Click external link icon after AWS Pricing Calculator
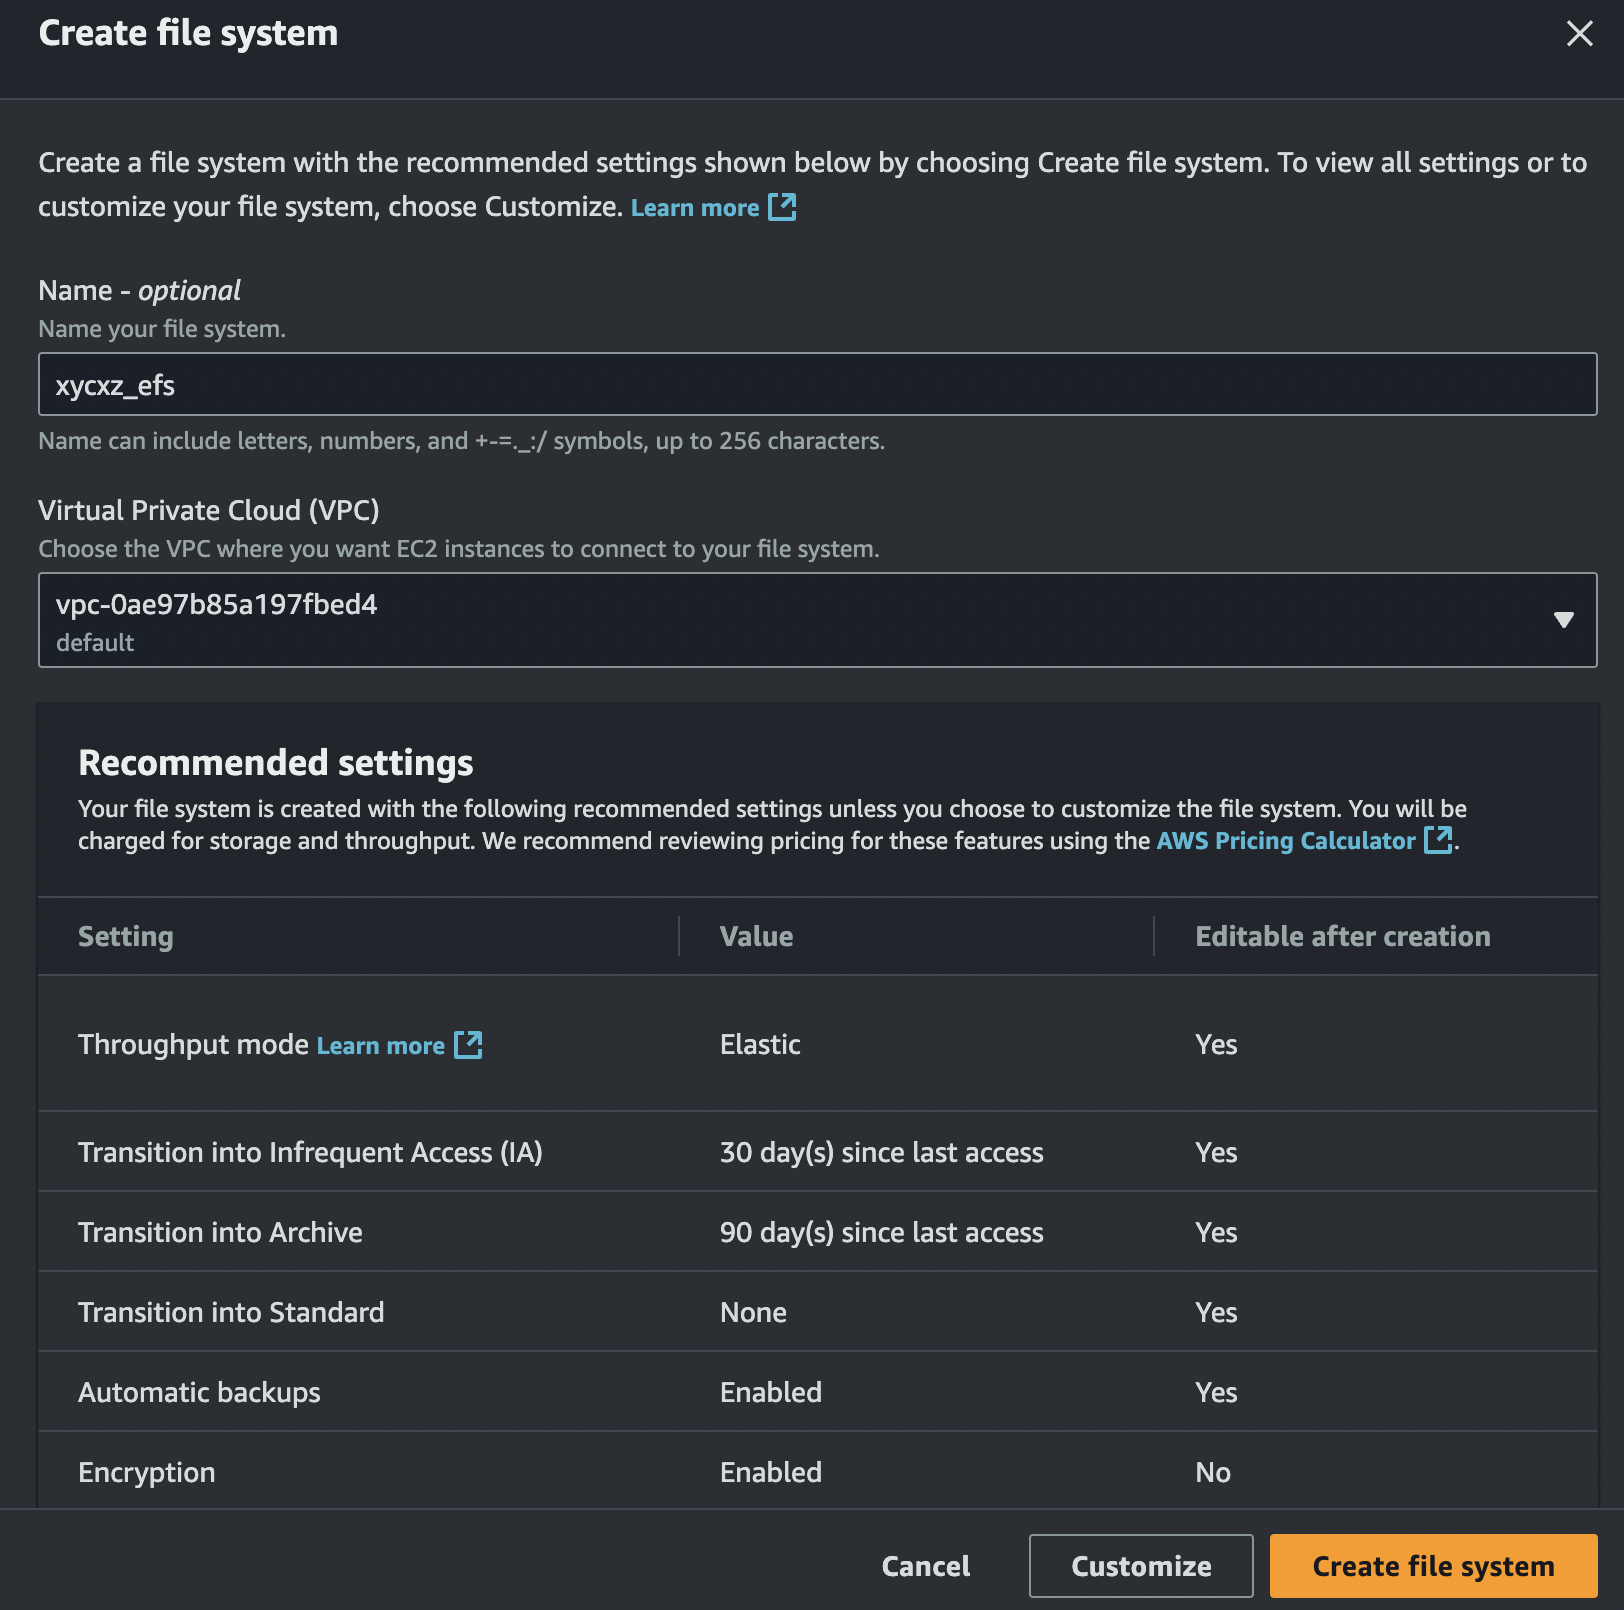 [x=1438, y=840]
